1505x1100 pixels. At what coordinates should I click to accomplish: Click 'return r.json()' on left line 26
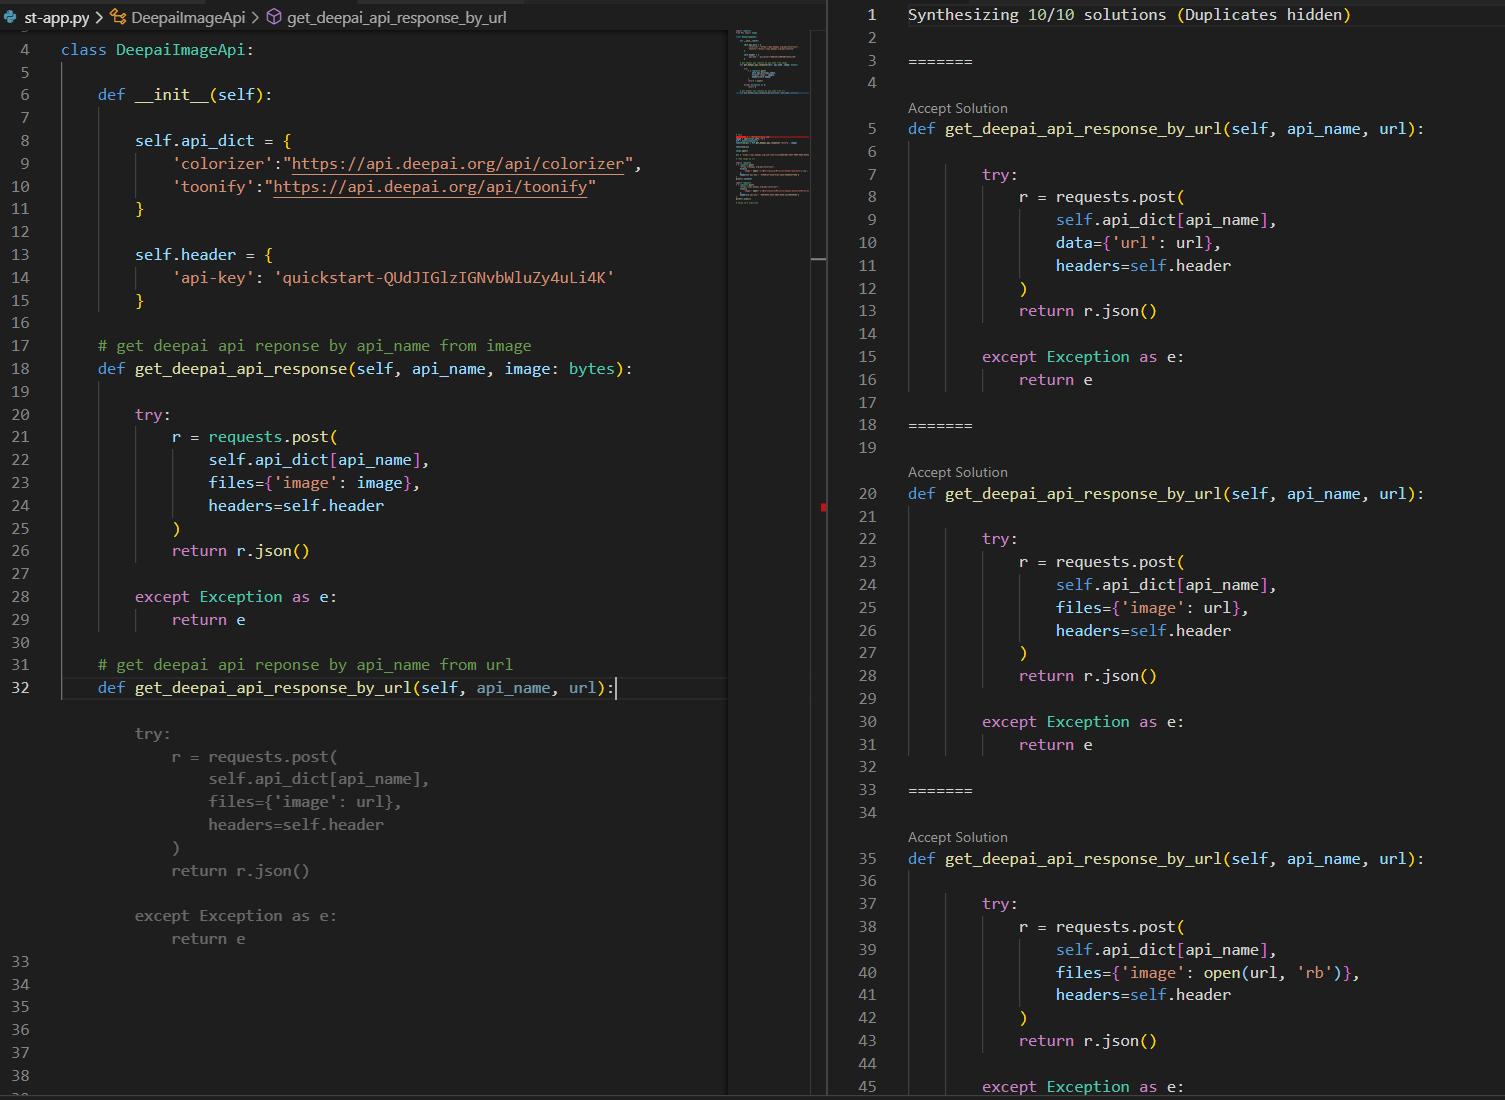240,550
